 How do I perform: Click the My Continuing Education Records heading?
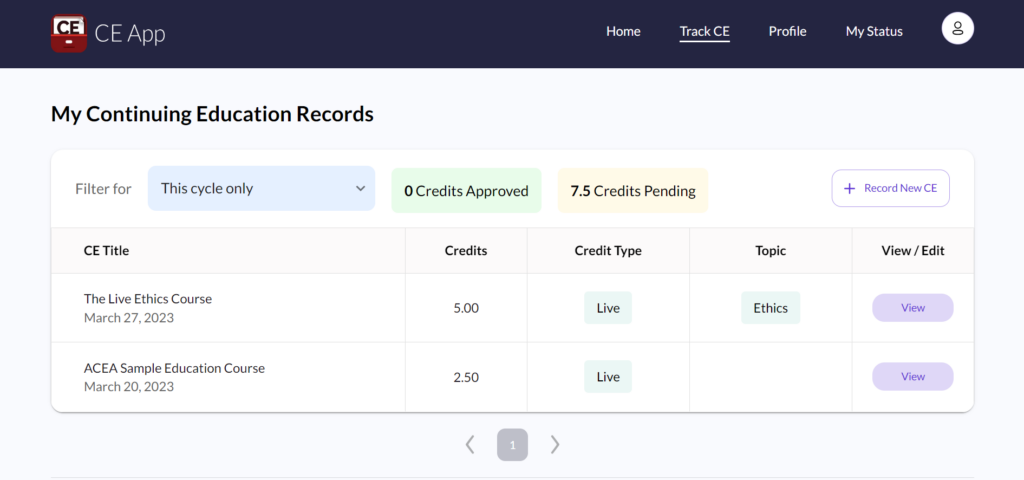pos(212,114)
